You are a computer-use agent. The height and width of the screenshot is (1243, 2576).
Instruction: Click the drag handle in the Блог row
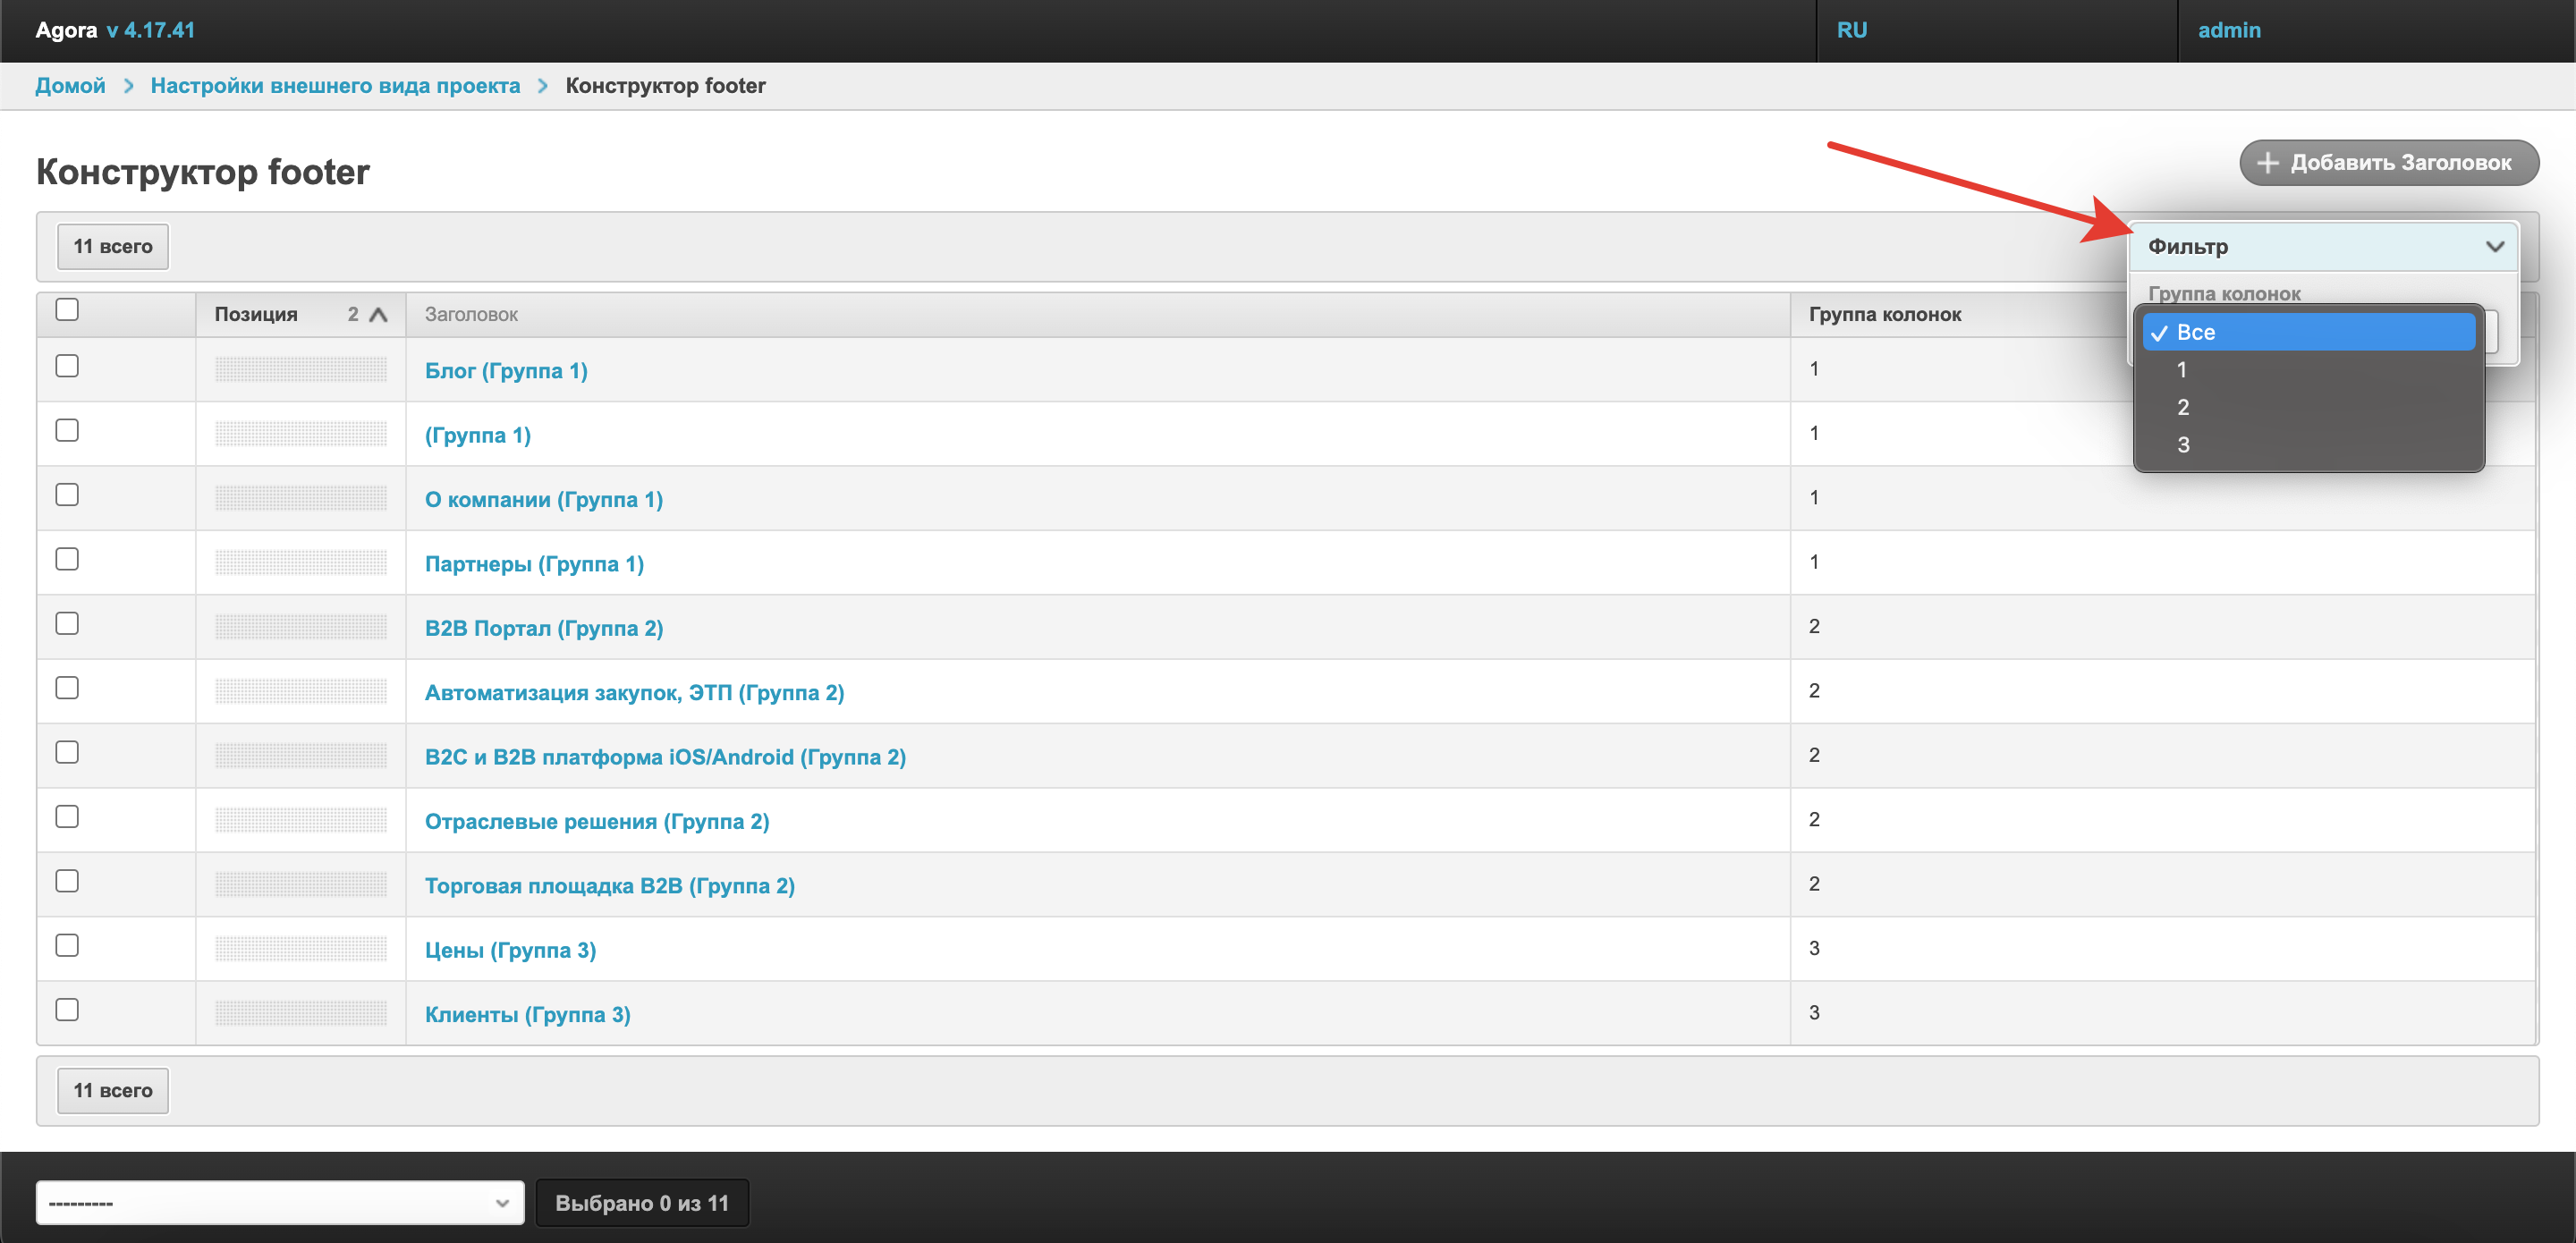[x=300, y=370]
